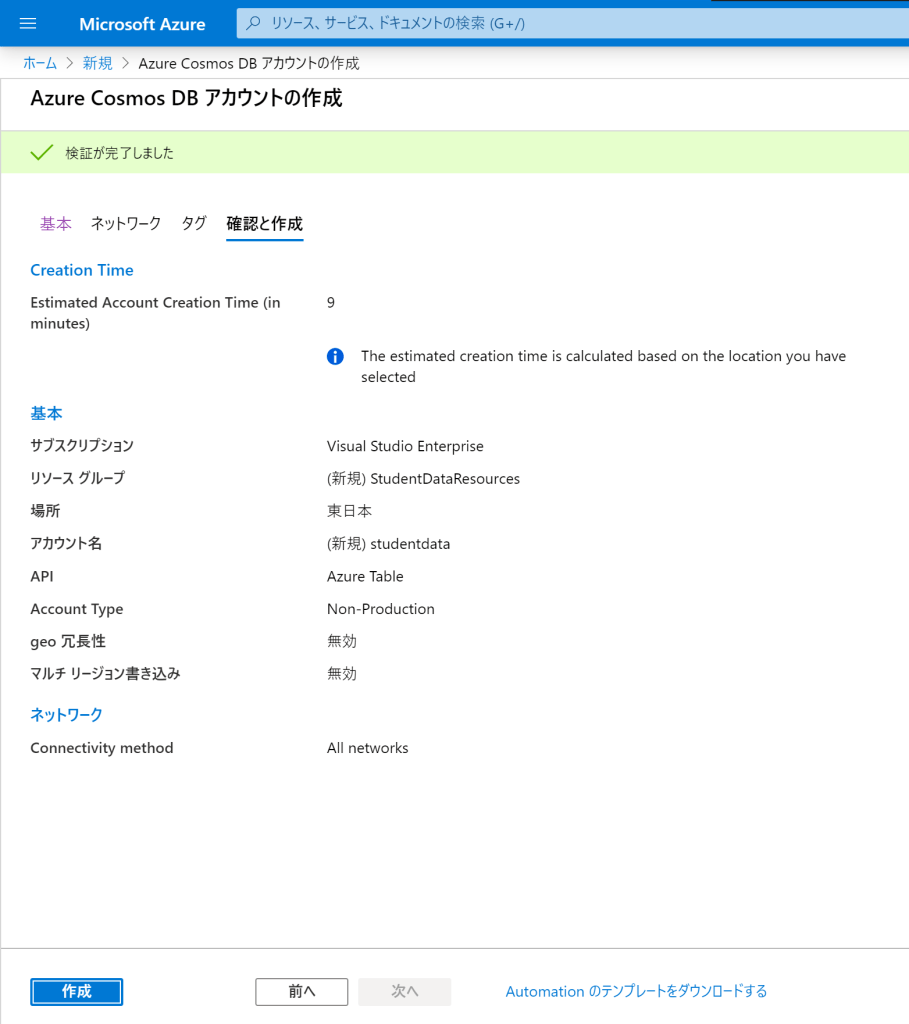This screenshot has height=1024, width=909.
Task: Click the greyed-out 次へ button
Action: pyautogui.click(x=405, y=991)
